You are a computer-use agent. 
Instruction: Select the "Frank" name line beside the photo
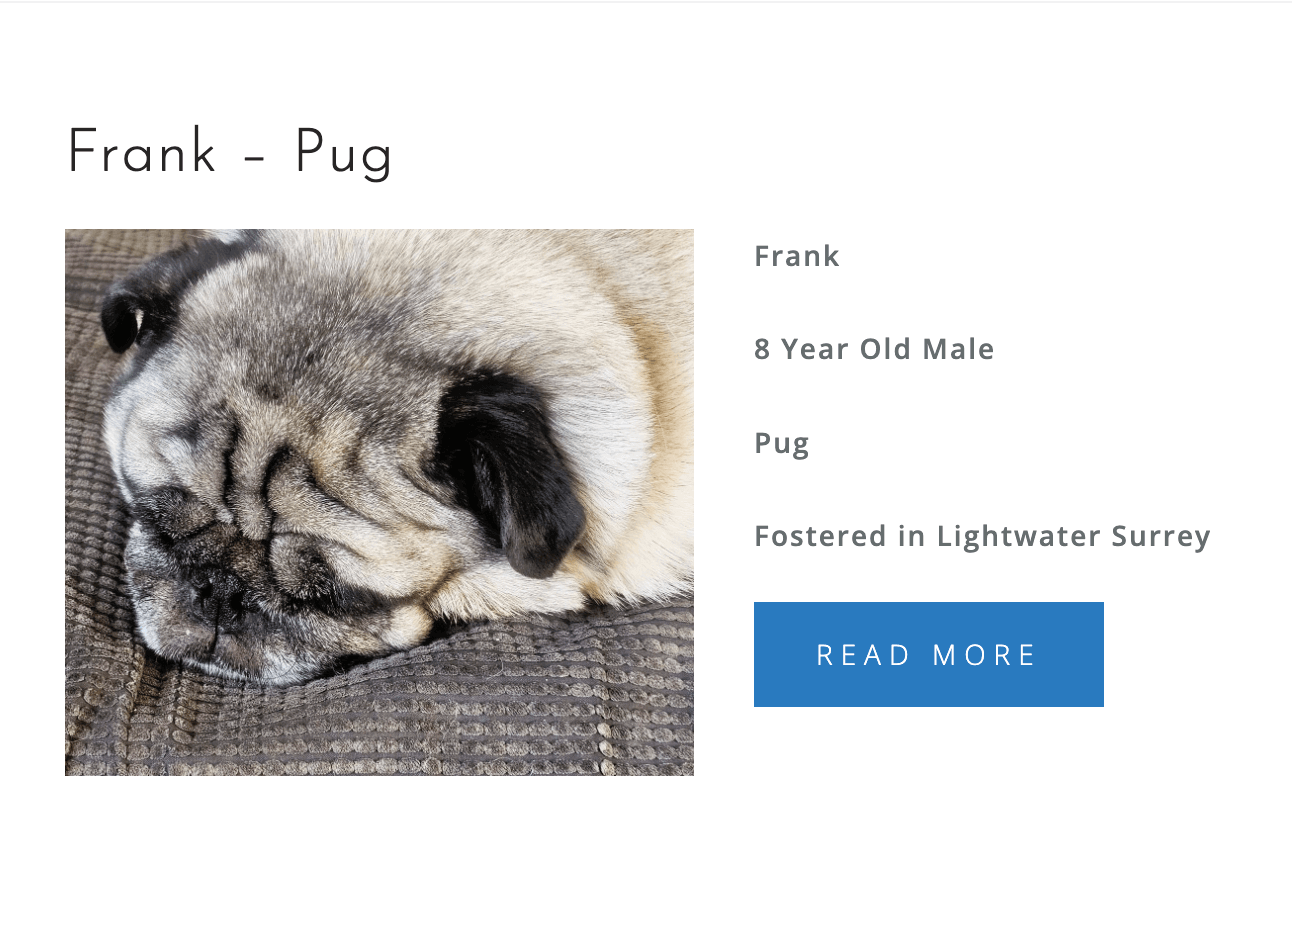[797, 256]
